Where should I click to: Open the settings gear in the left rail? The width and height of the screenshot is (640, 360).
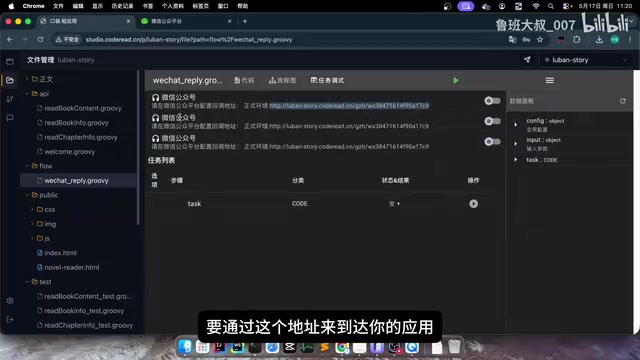coord(10,300)
